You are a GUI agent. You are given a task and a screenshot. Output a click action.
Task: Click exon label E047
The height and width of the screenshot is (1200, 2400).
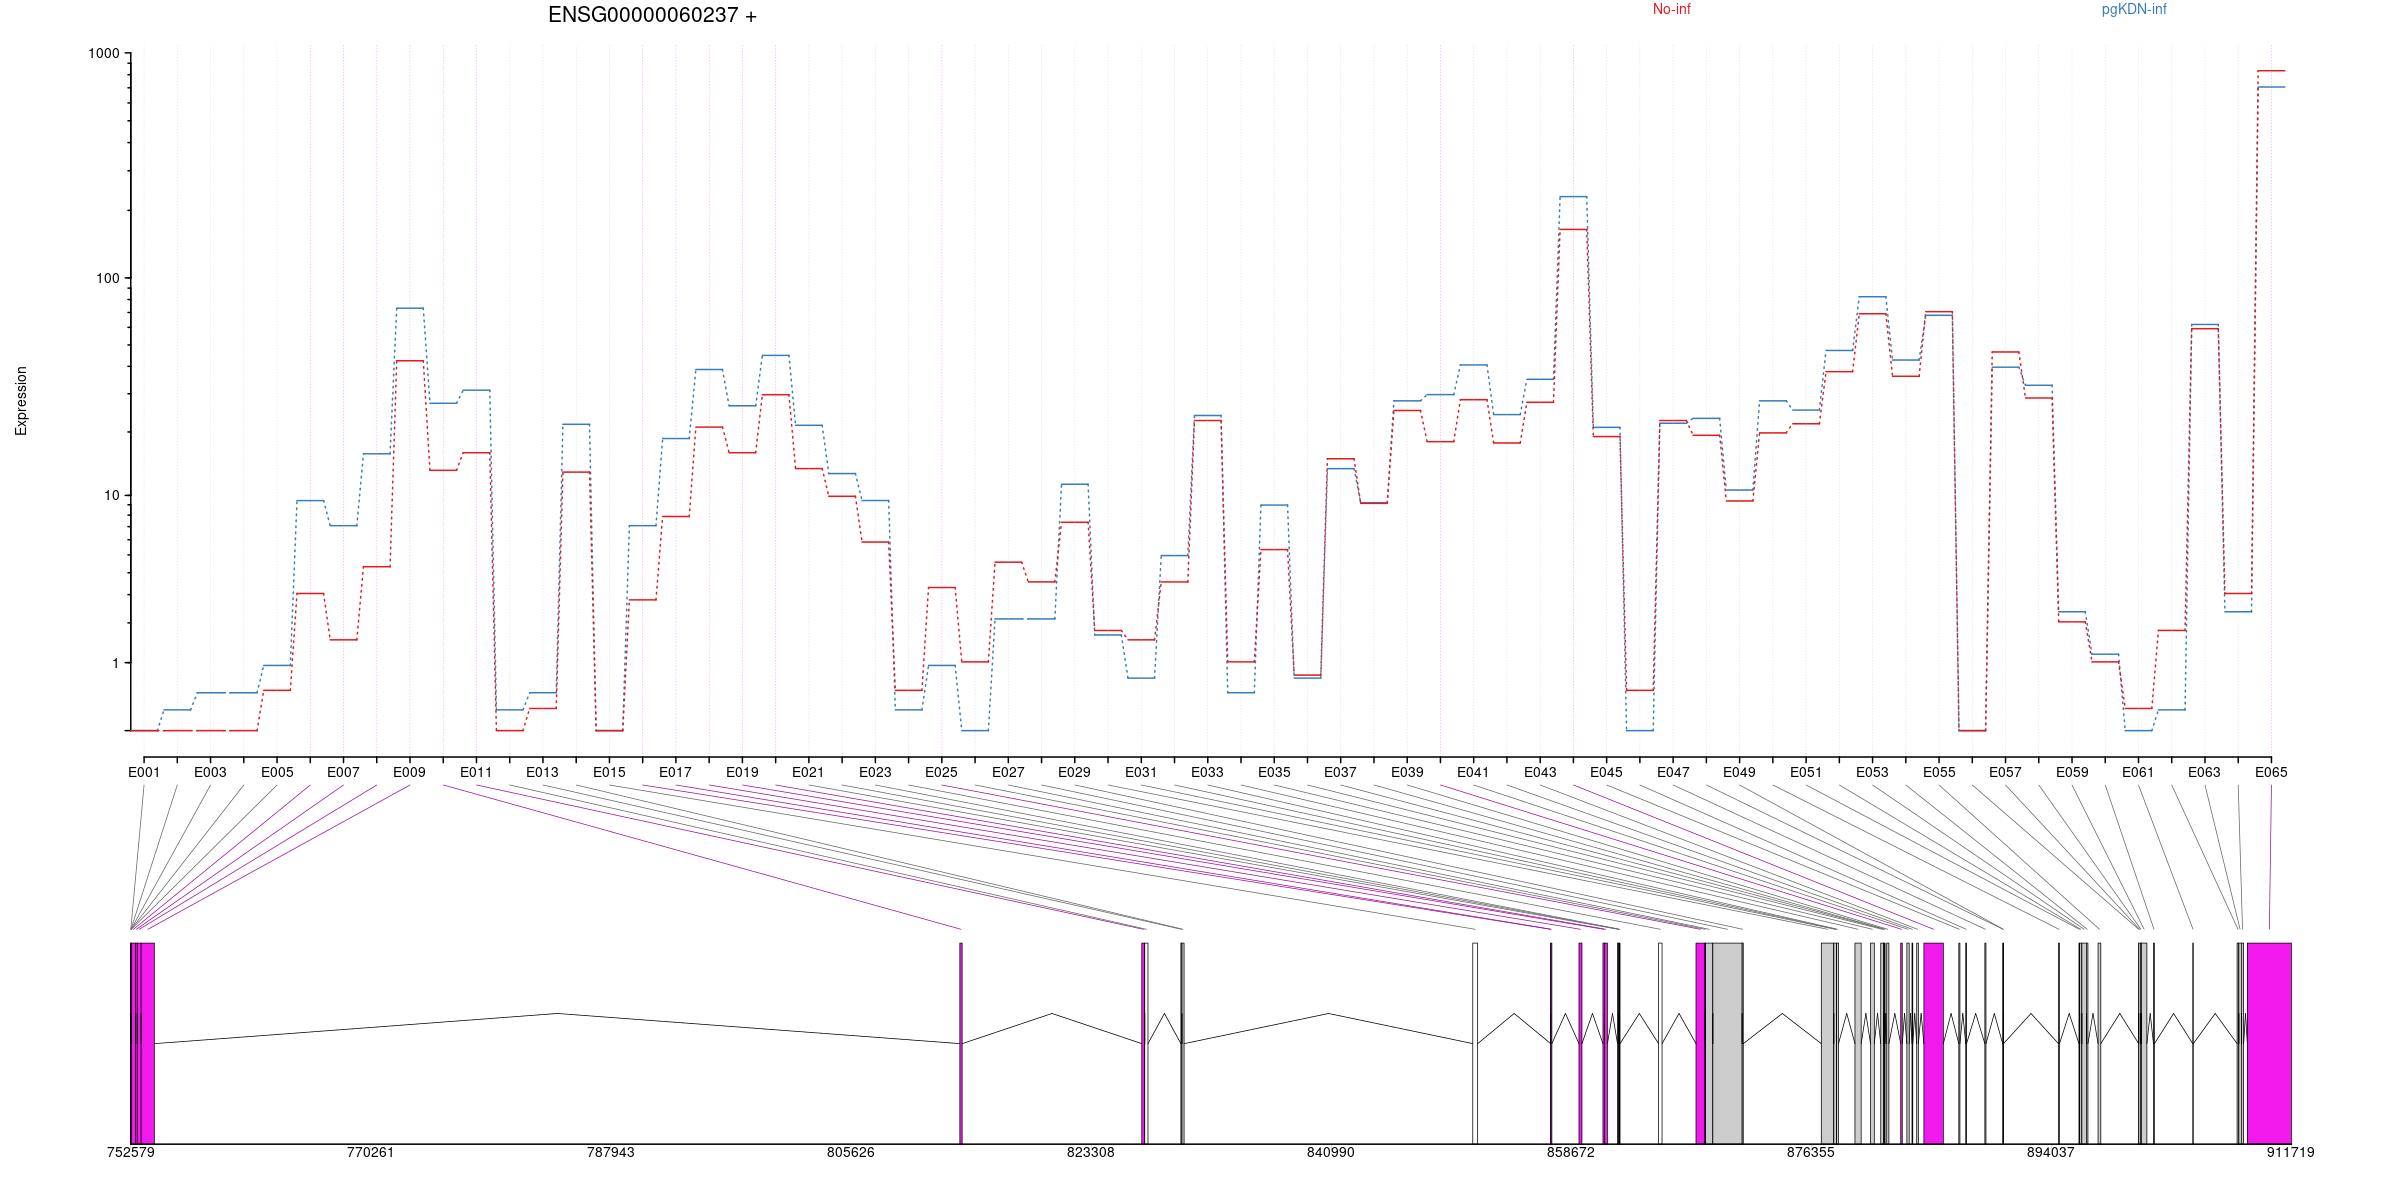click(1673, 772)
